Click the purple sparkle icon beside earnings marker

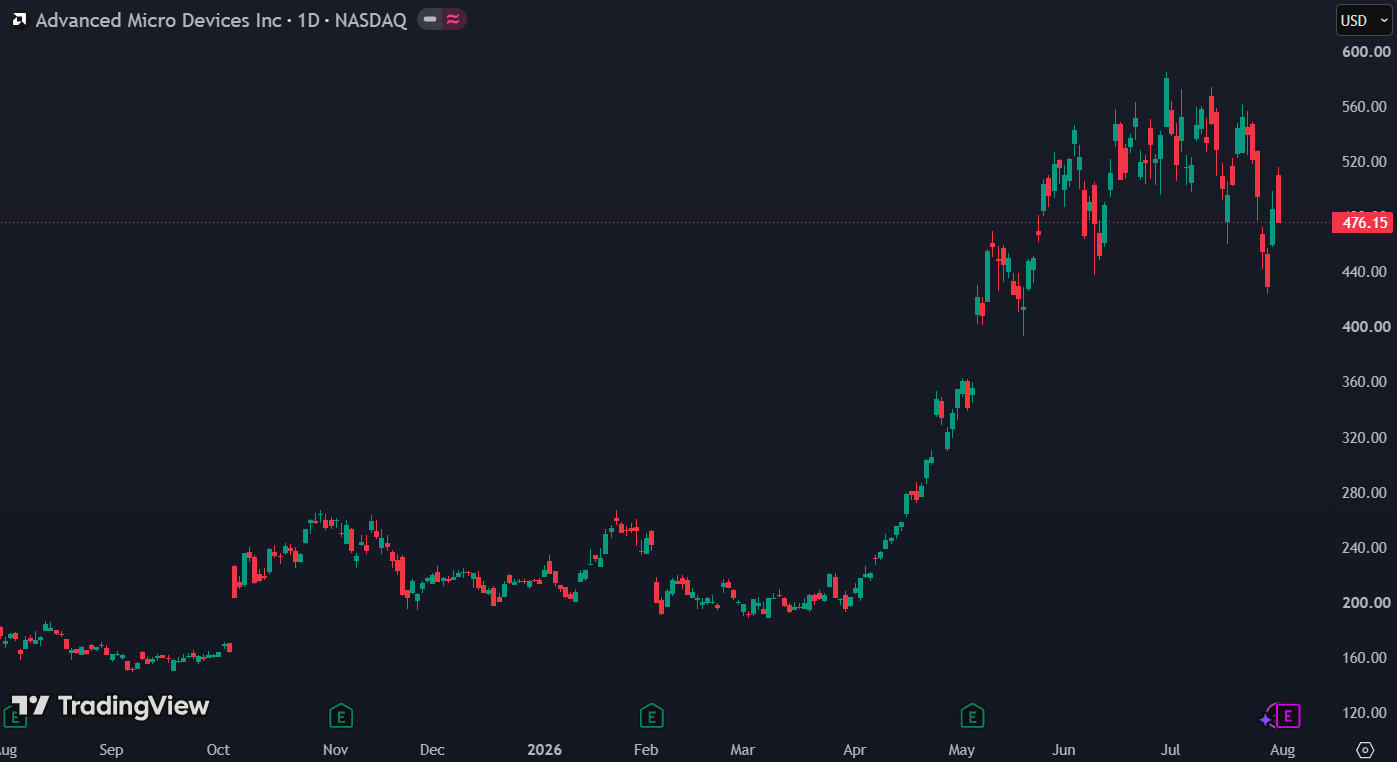point(1267,718)
